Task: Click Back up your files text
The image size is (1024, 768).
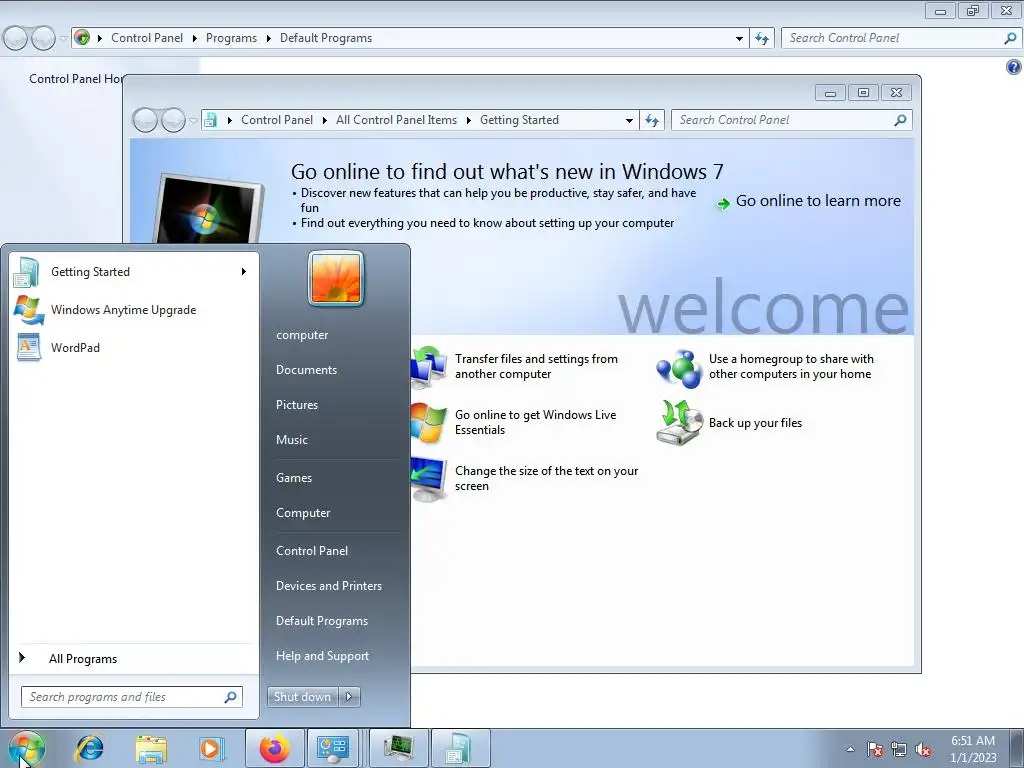Action: [755, 423]
